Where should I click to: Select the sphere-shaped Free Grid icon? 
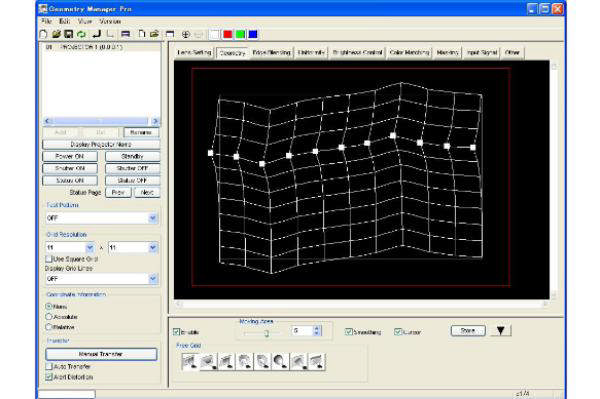pos(280,362)
